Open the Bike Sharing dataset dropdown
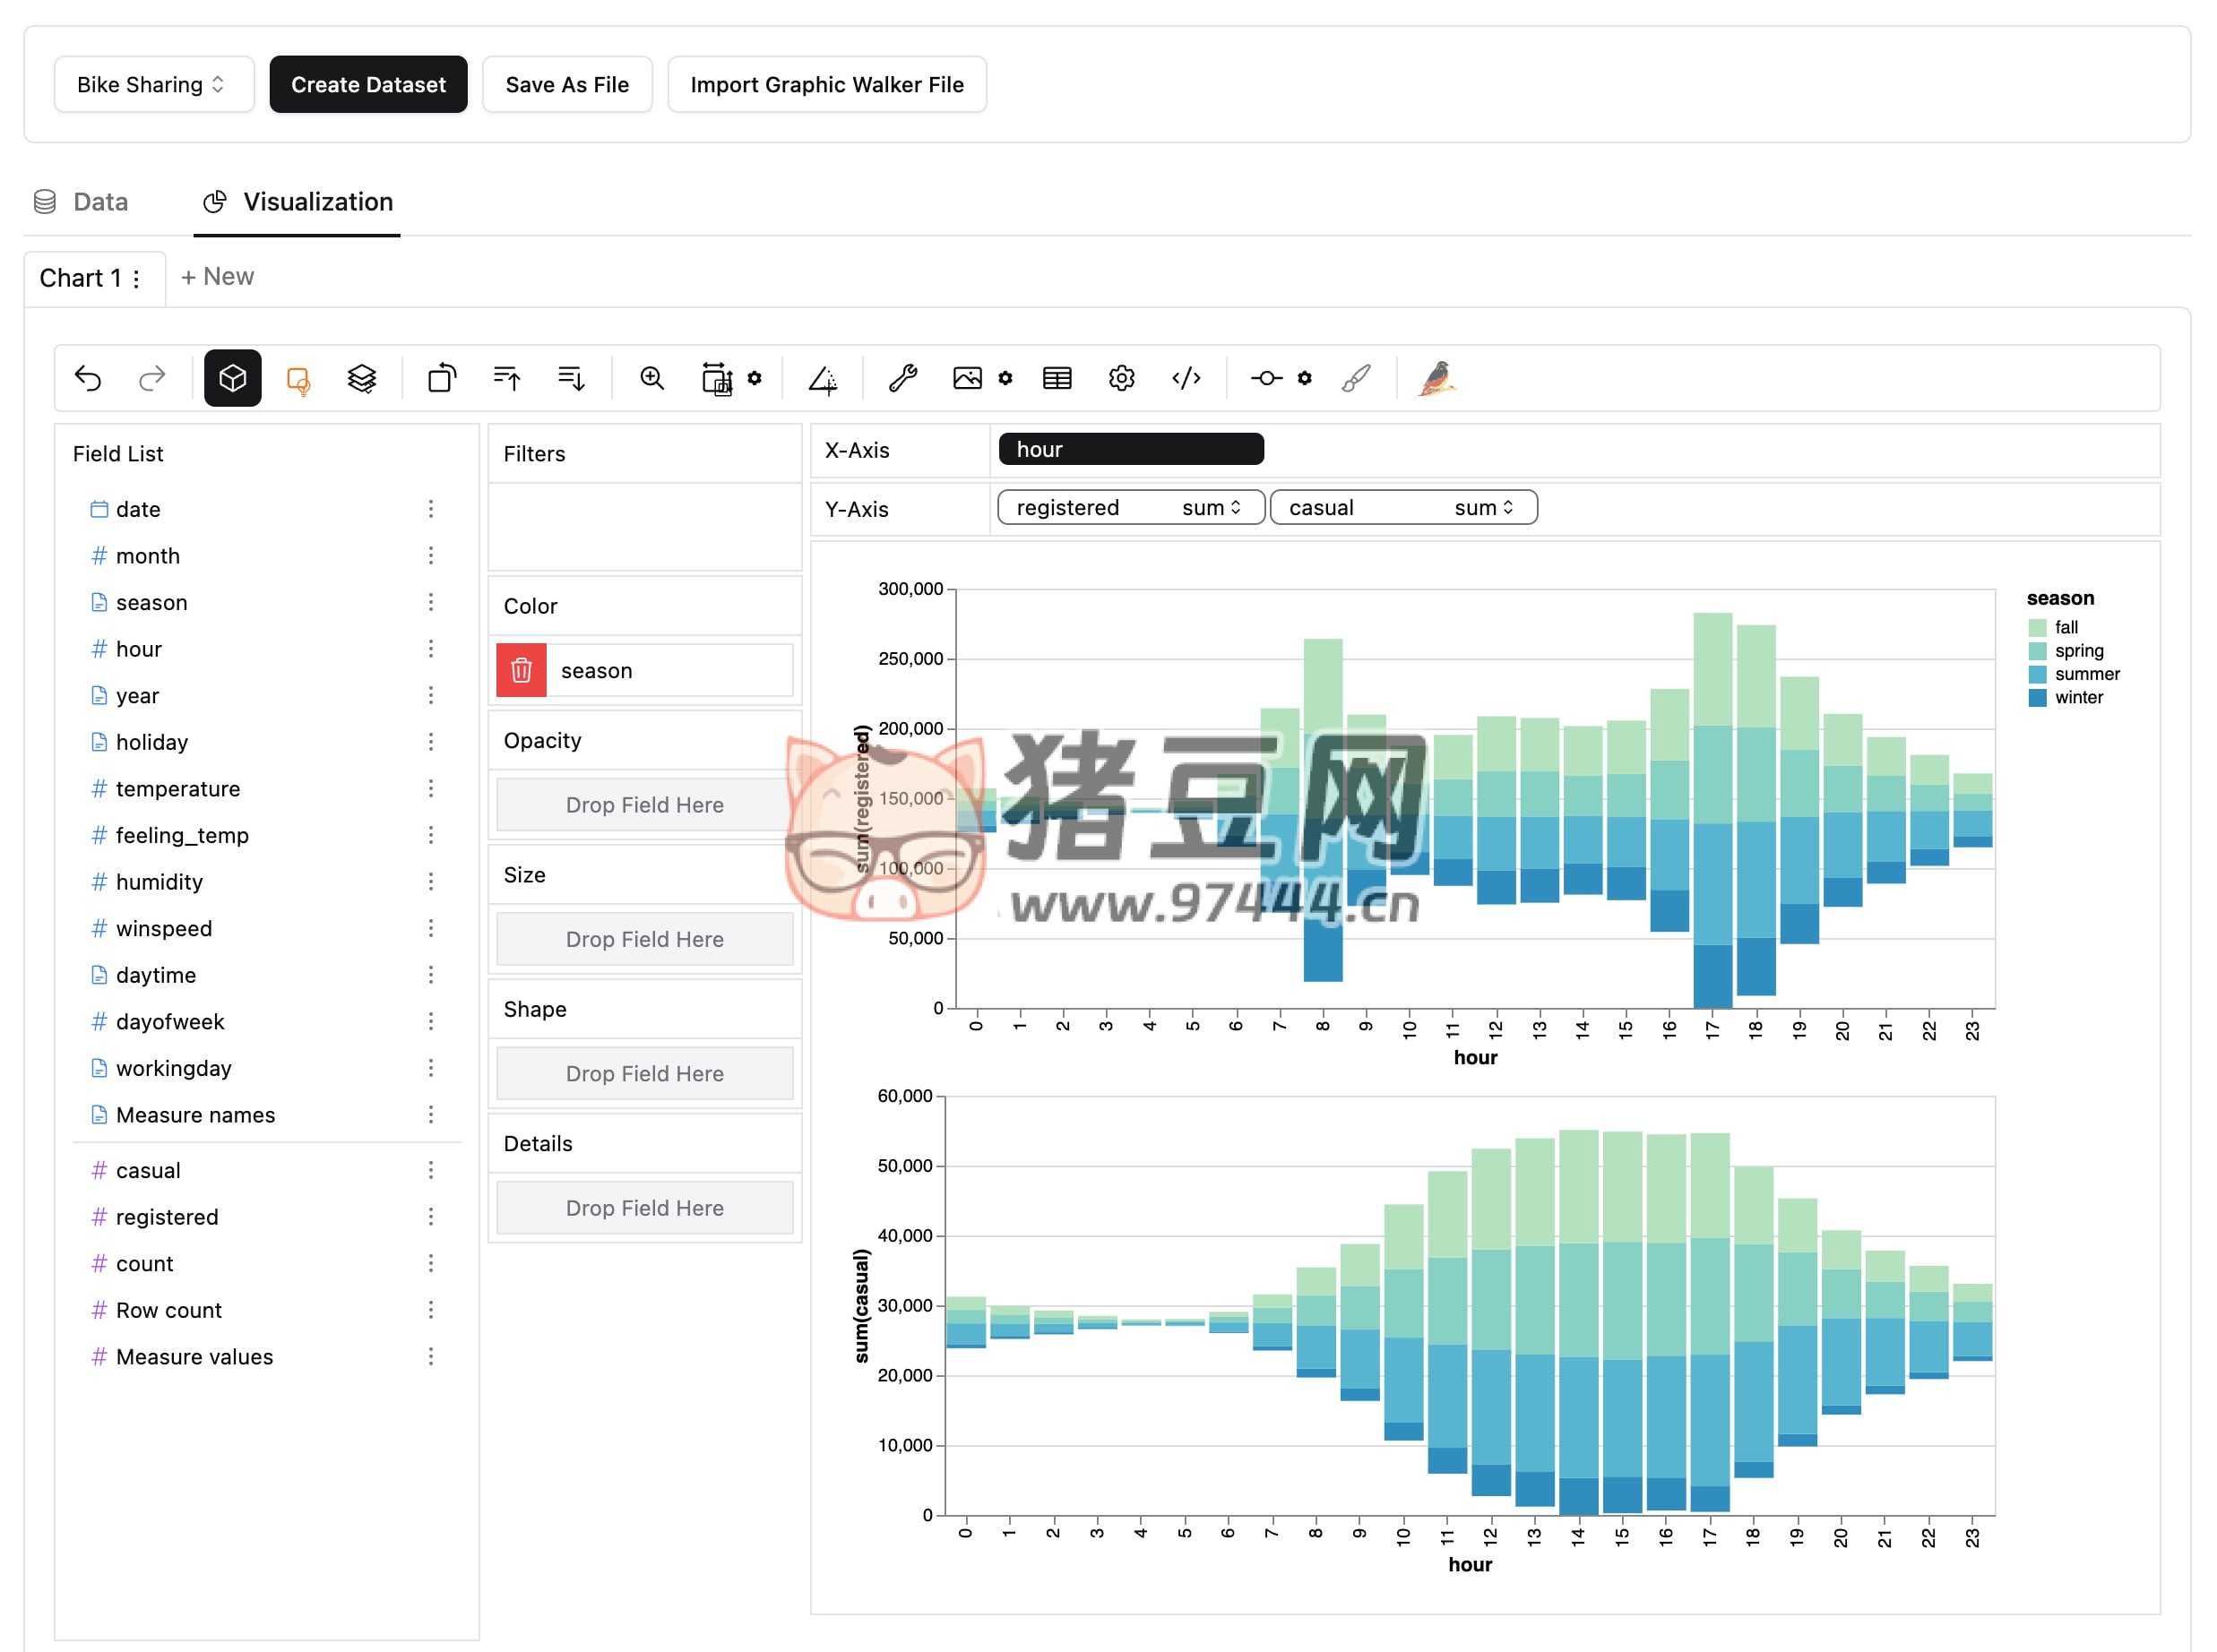2217x1652 pixels. [153, 85]
